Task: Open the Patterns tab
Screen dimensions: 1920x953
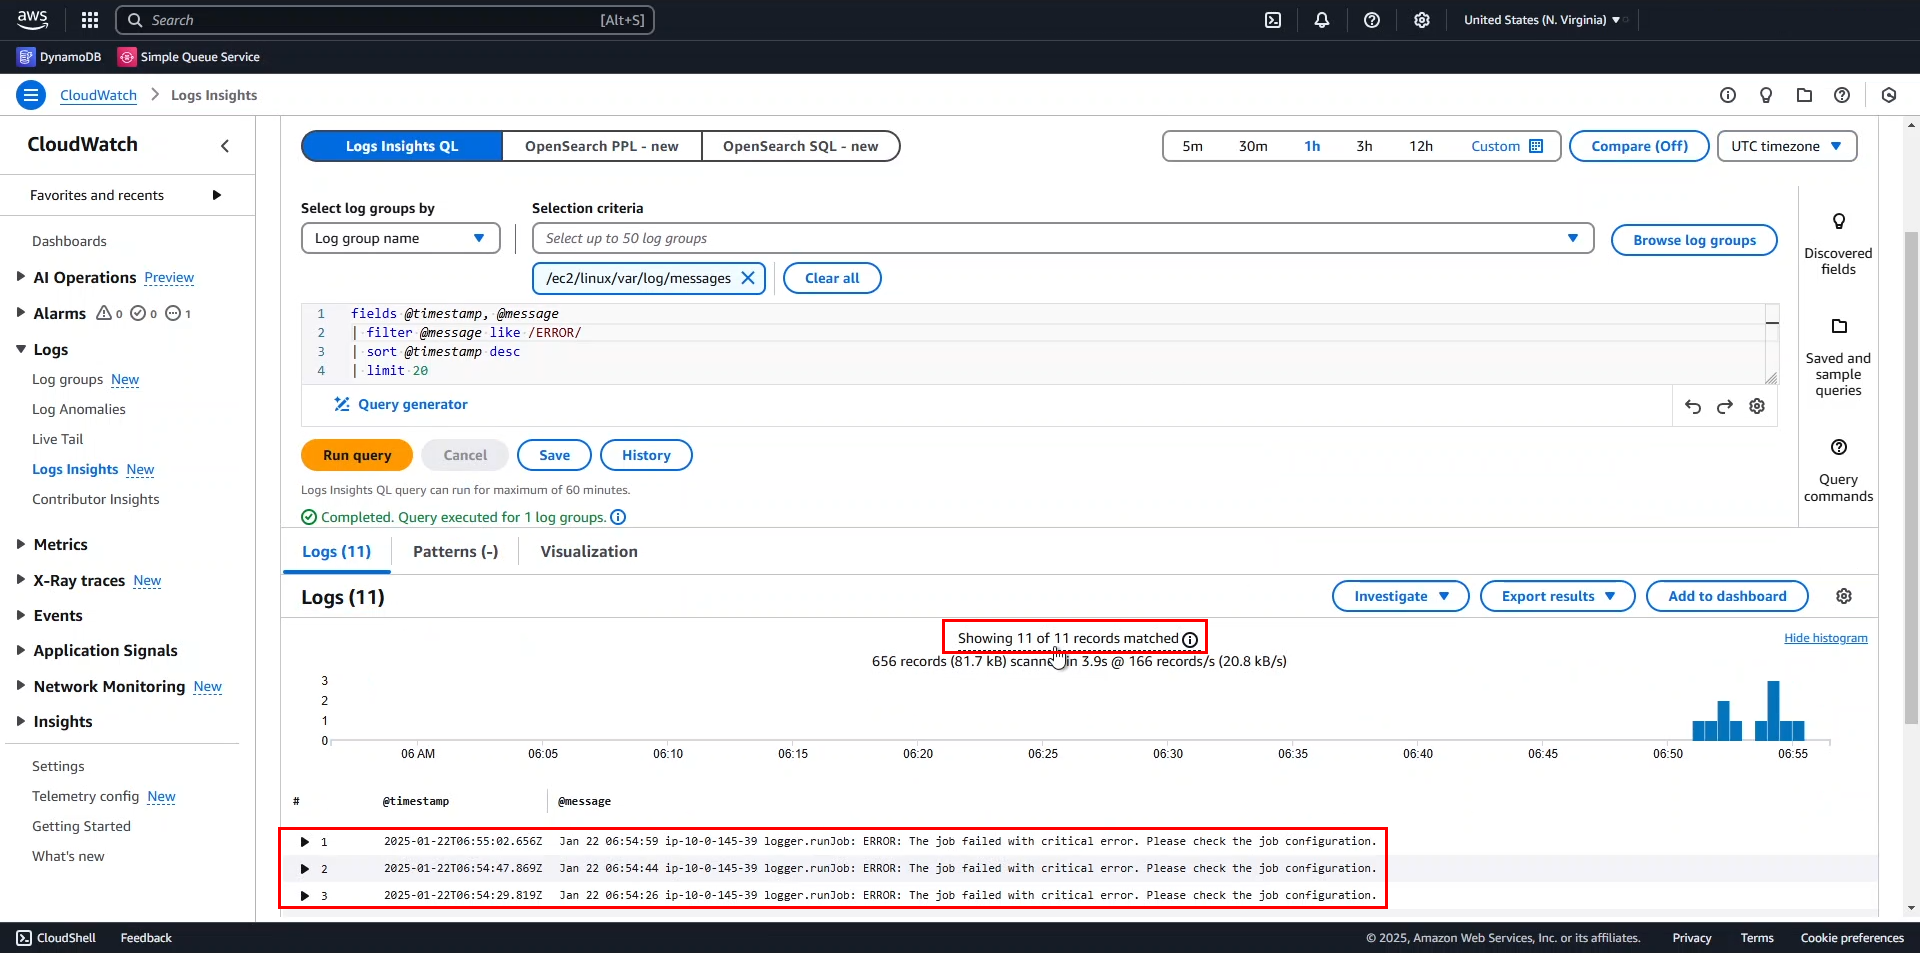Action: [455, 552]
